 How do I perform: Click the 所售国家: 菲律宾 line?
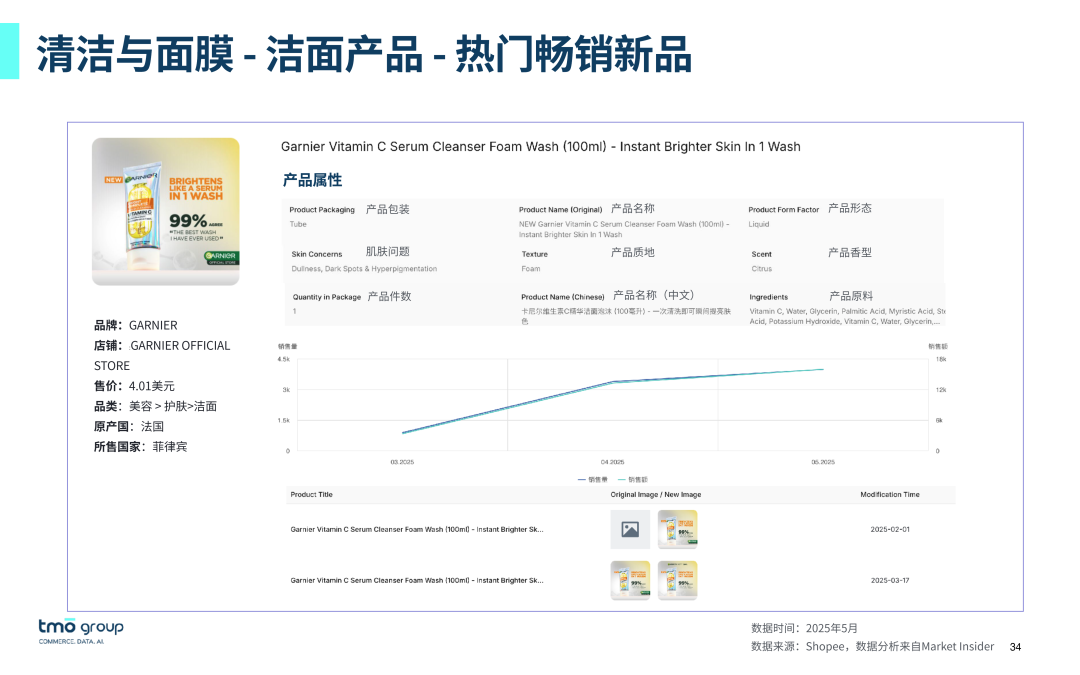tap(141, 447)
